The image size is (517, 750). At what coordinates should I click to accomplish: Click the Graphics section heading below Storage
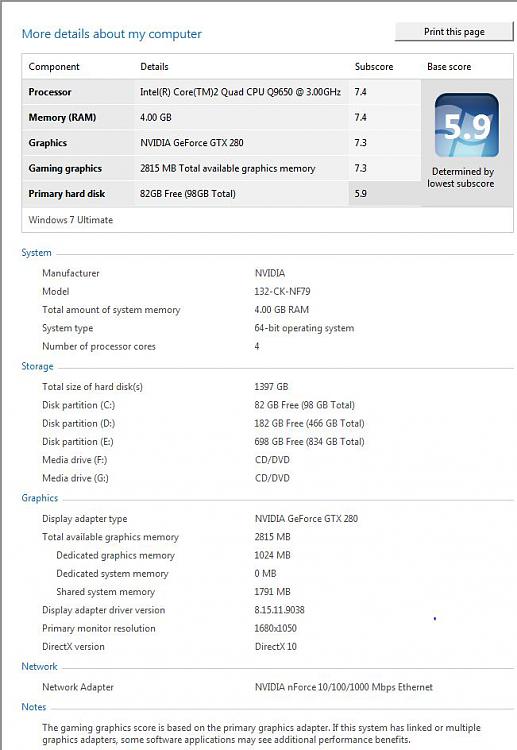(x=40, y=498)
